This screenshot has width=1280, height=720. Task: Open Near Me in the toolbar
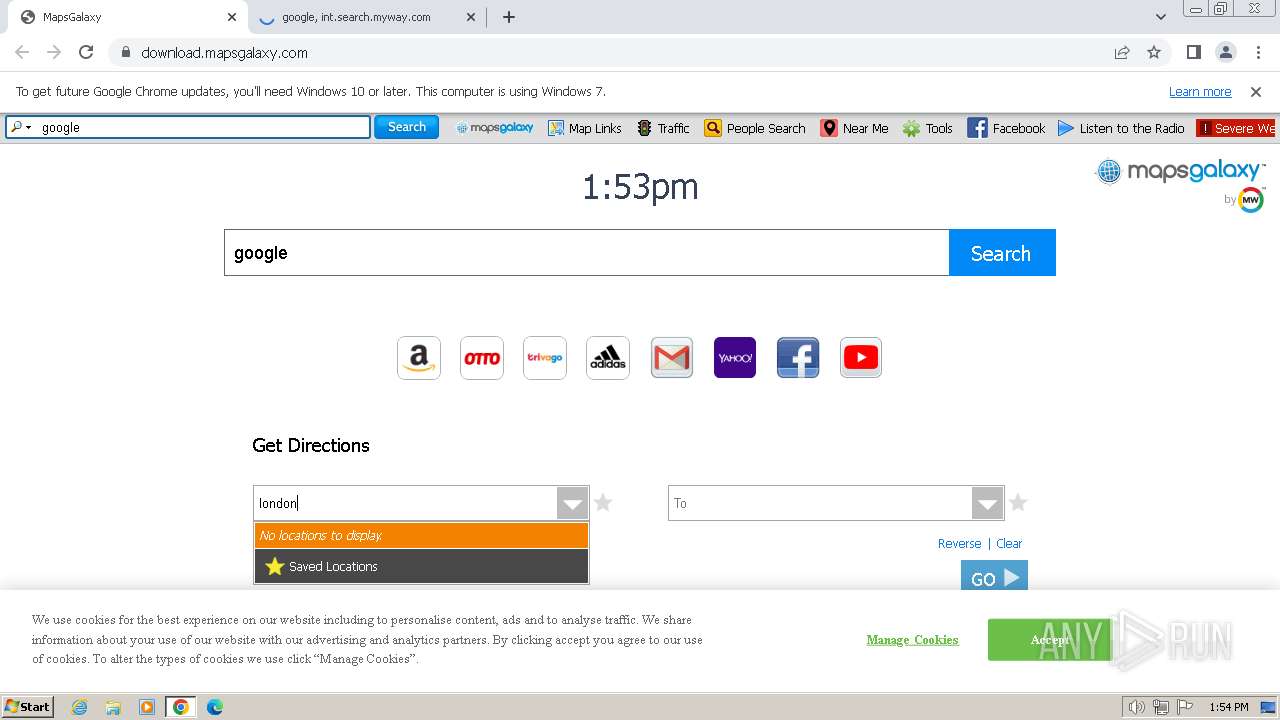tap(855, 128)
